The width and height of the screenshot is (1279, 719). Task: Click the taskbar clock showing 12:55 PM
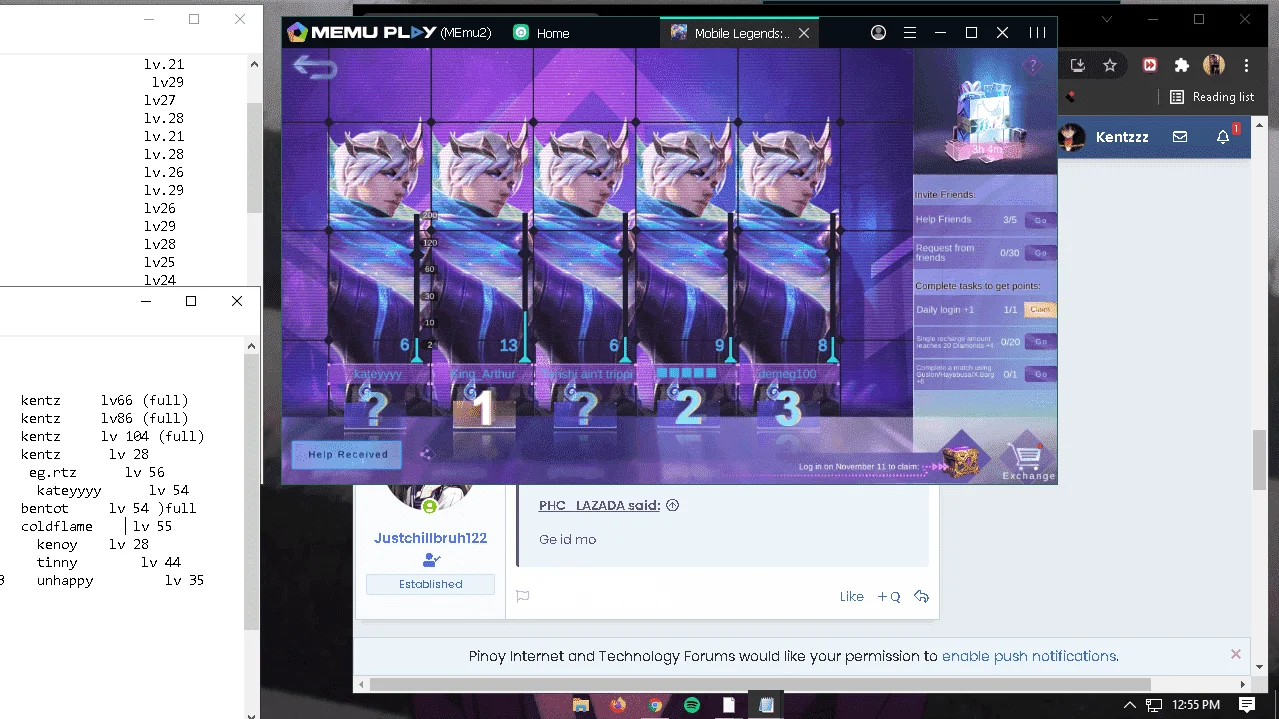click(1196, 705)
